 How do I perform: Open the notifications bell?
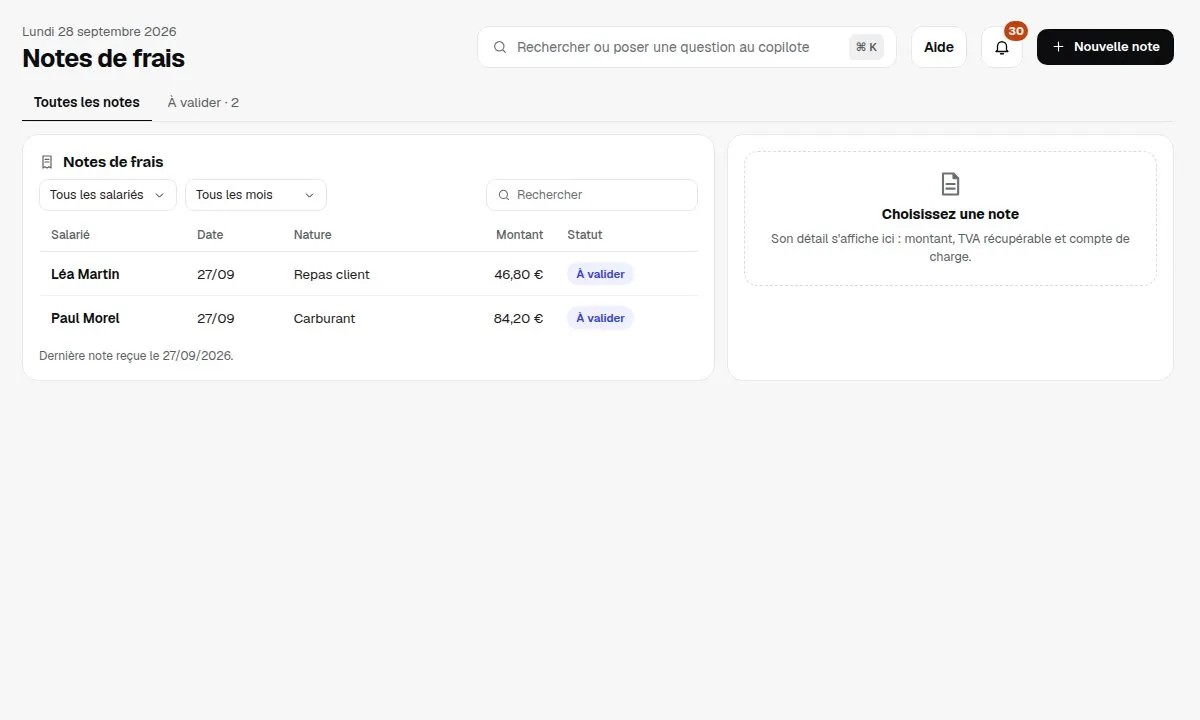(x=1002, y=47)
